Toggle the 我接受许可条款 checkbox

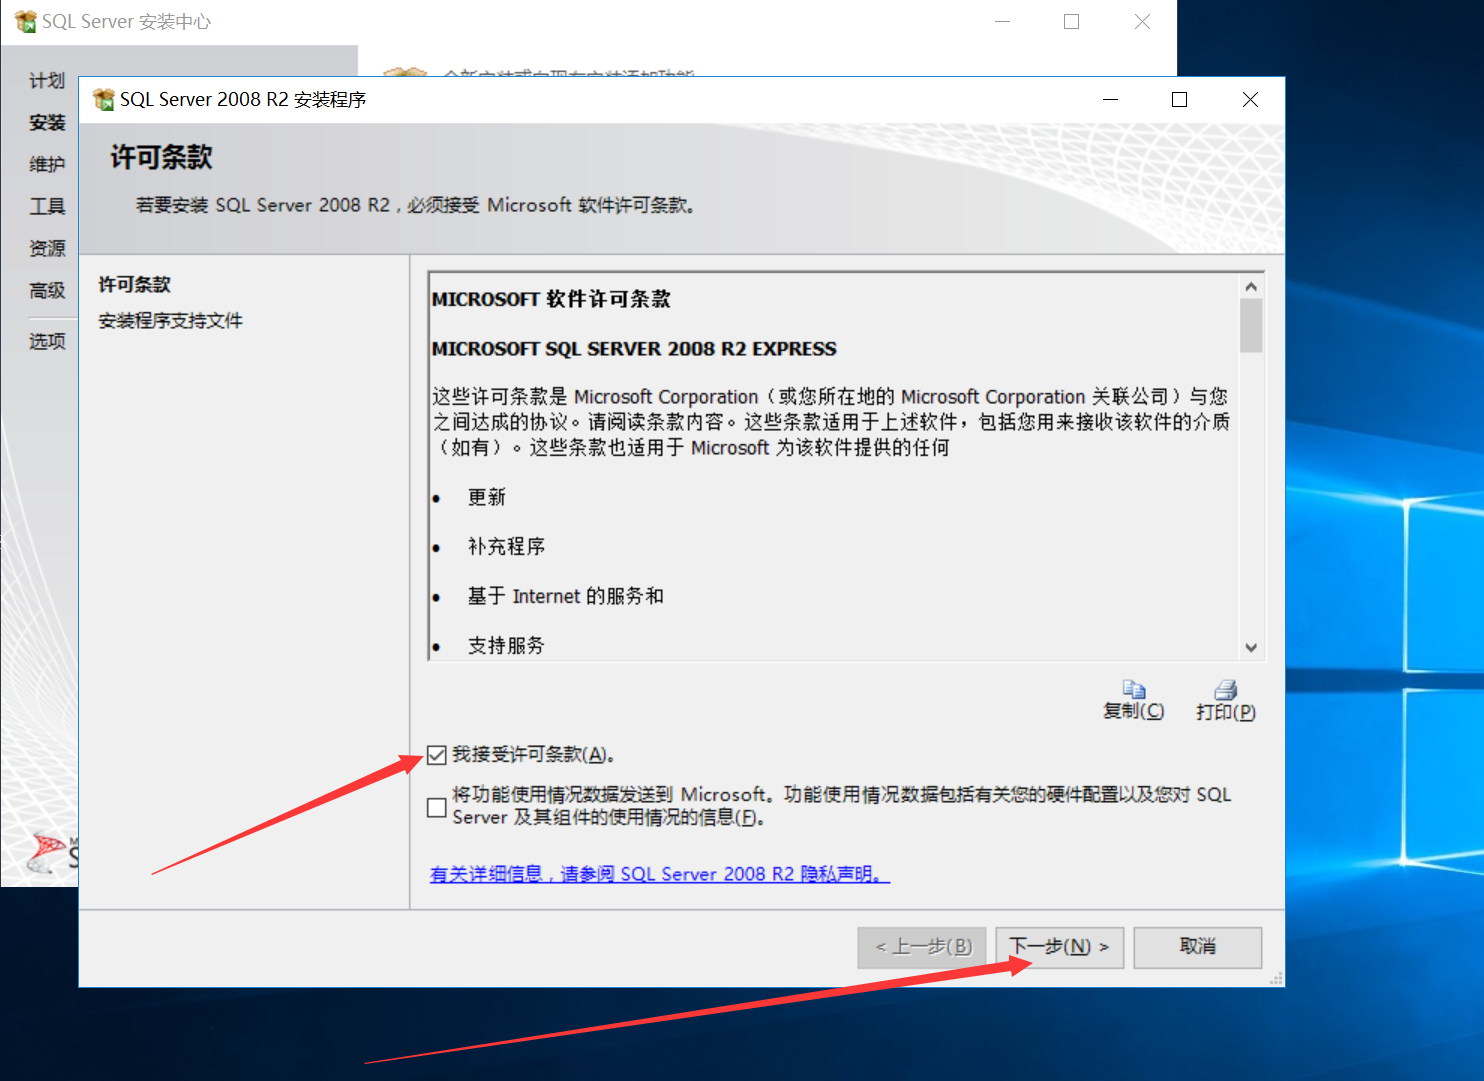(436, 755)
